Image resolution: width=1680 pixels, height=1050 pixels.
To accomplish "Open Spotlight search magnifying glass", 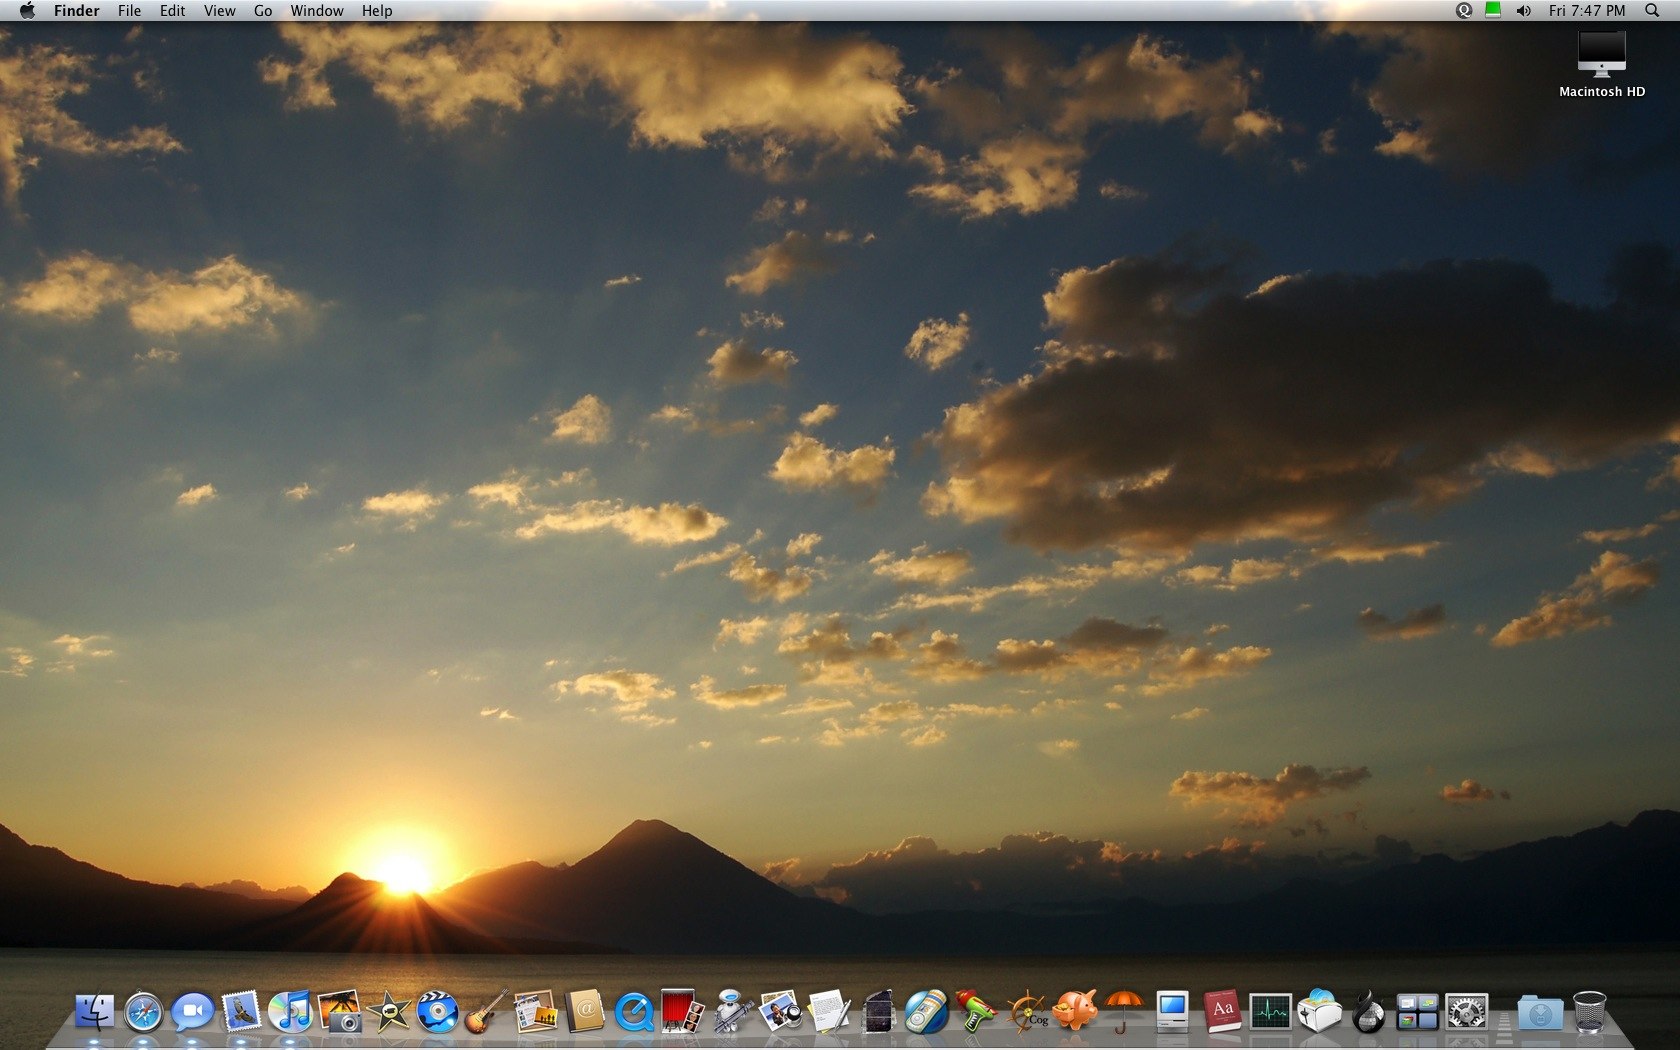I will click(x=1652, y=10).
